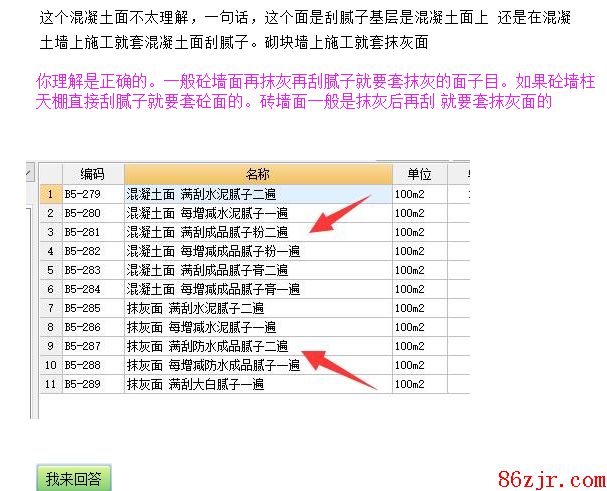This screenshot has width=607, height=491.
Task: Click the 编码 column header
Action: (x=93, y=174)
